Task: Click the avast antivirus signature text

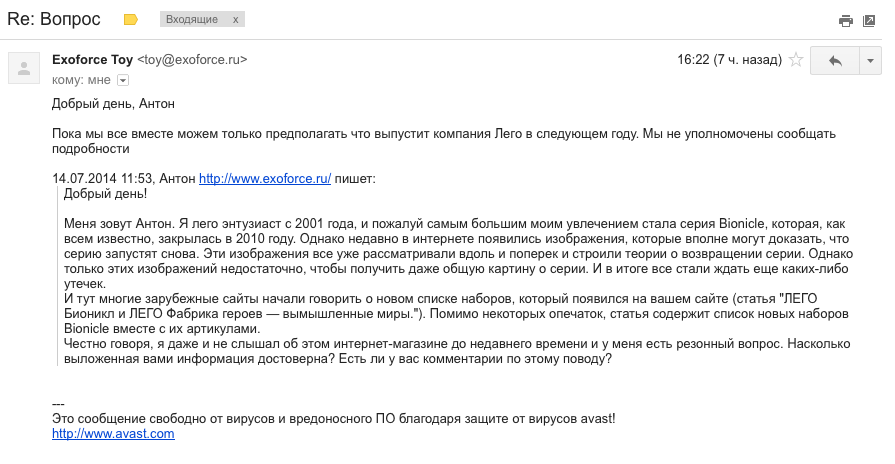Action: [x=333, y=418]
